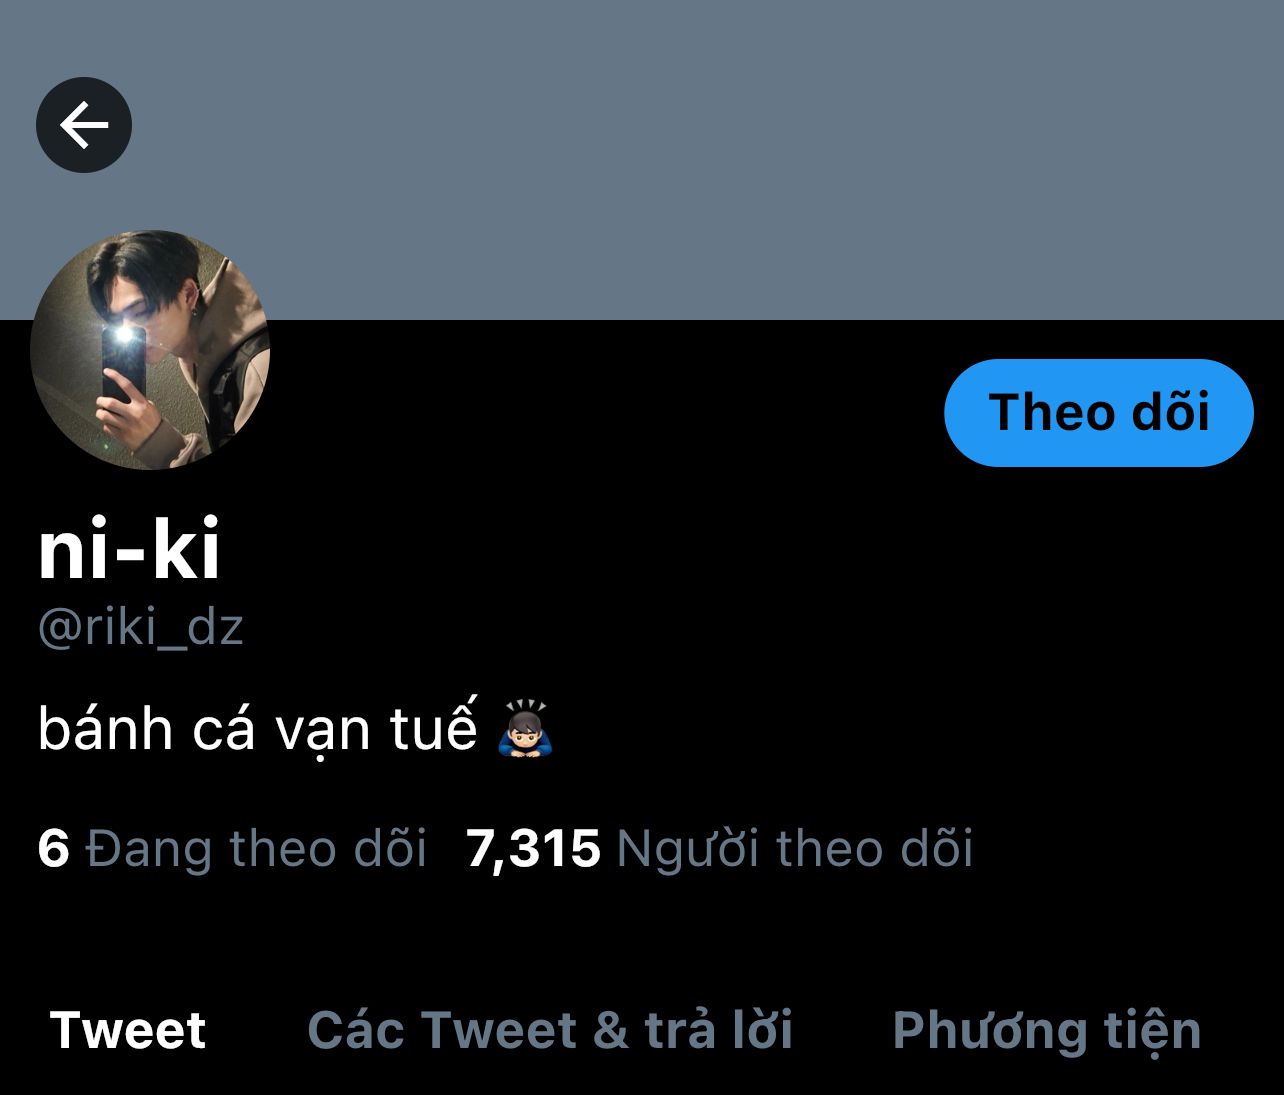
Task: Click the bio text bánh cá vạn tuế
Action: tap(258, 729)
